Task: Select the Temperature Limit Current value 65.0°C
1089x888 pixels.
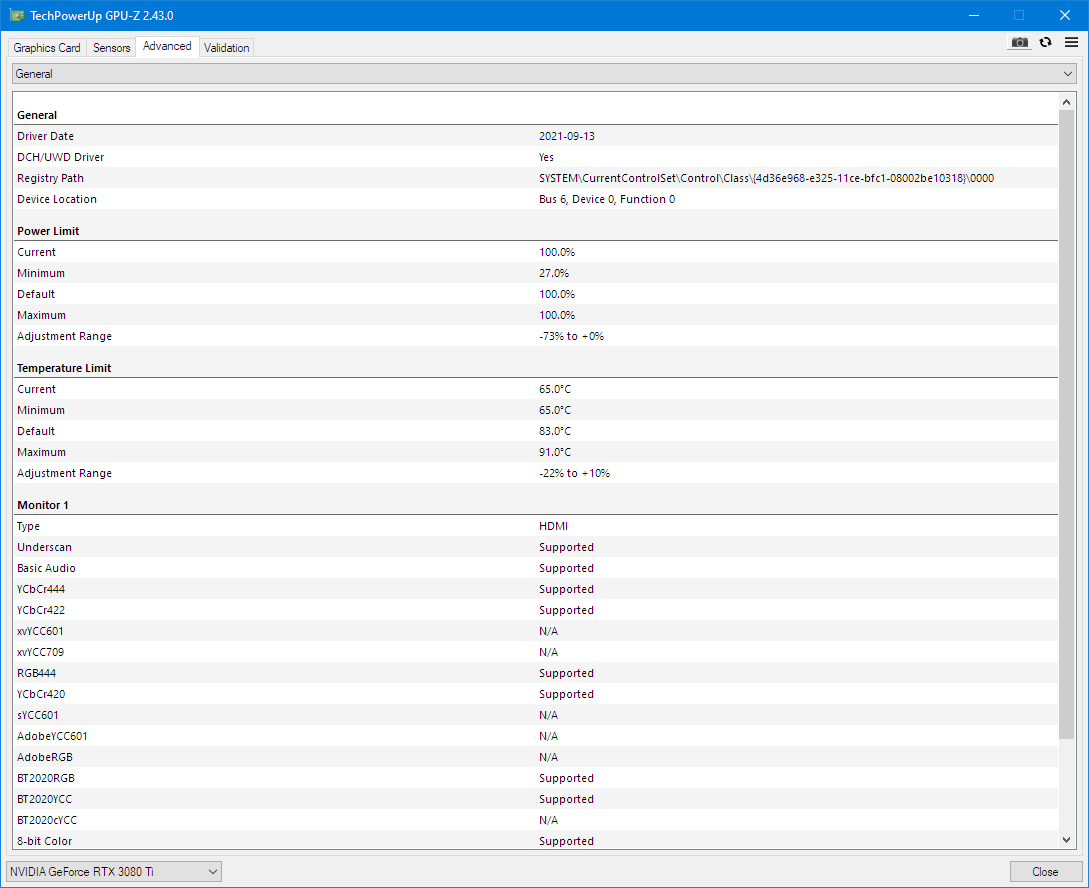Action: tap(555, 389)
